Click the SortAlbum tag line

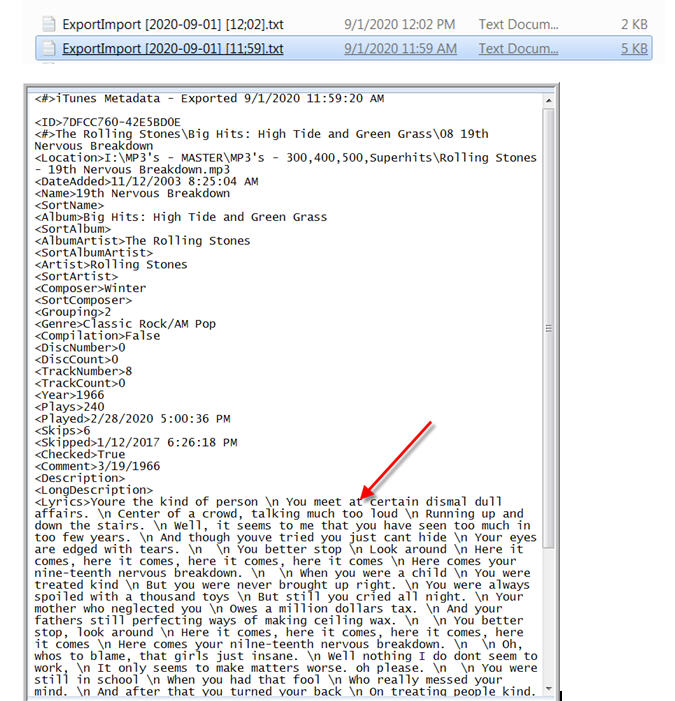73,229
